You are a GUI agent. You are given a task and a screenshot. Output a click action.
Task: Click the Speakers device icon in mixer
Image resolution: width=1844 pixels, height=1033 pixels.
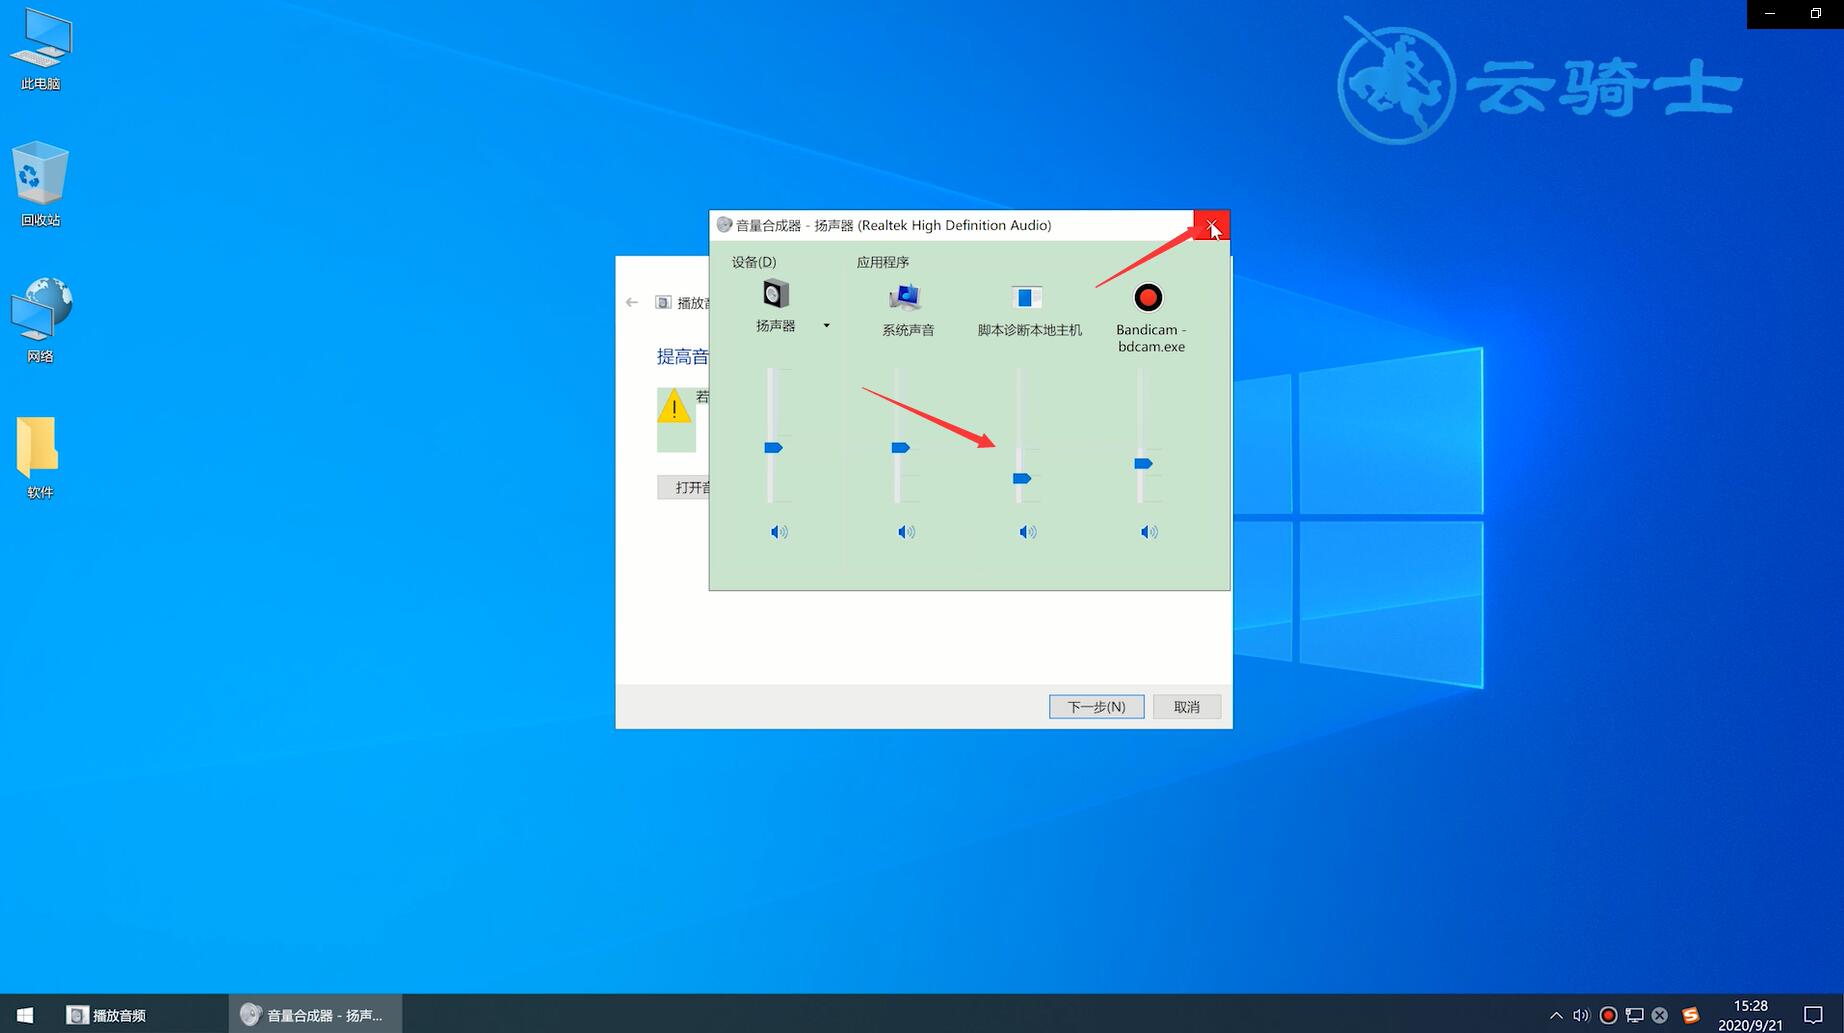[775, 294]
